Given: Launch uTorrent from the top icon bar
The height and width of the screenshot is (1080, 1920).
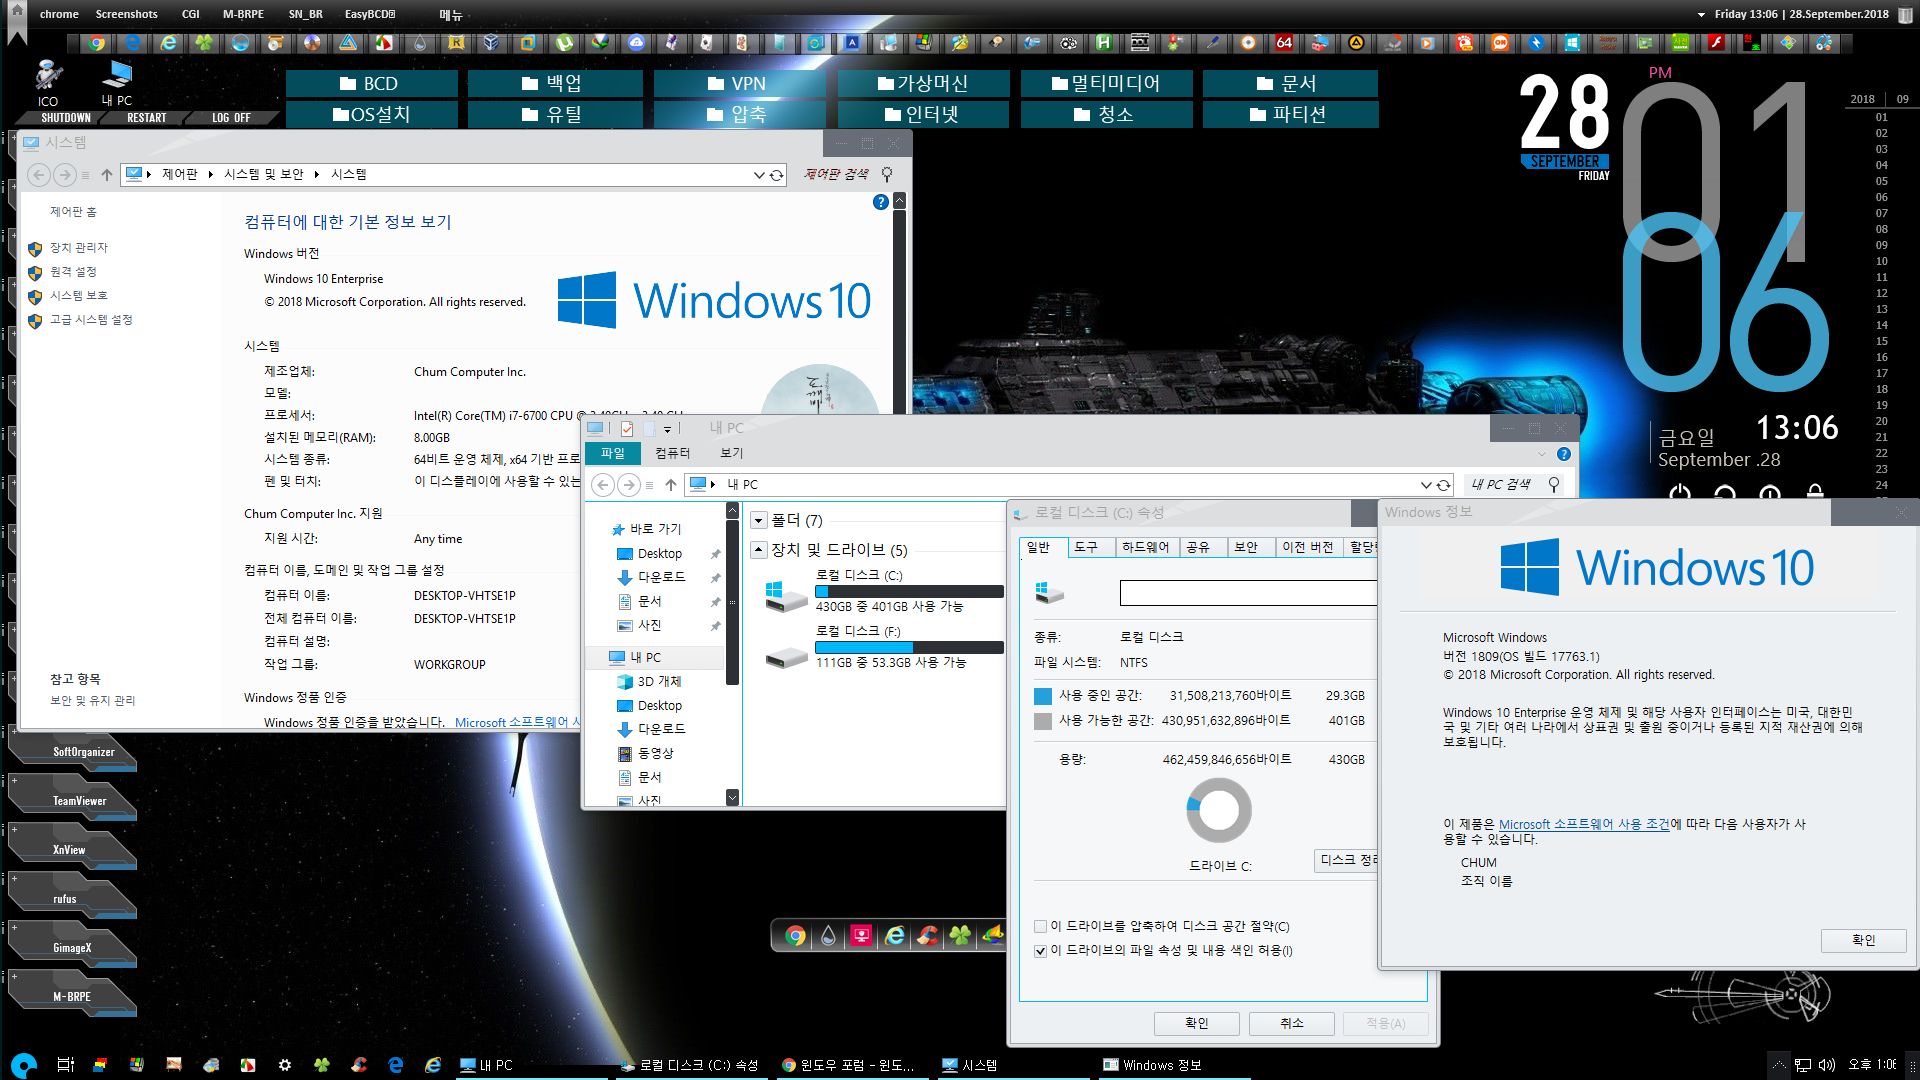Looking at the screenshot, I should (564, 43).
